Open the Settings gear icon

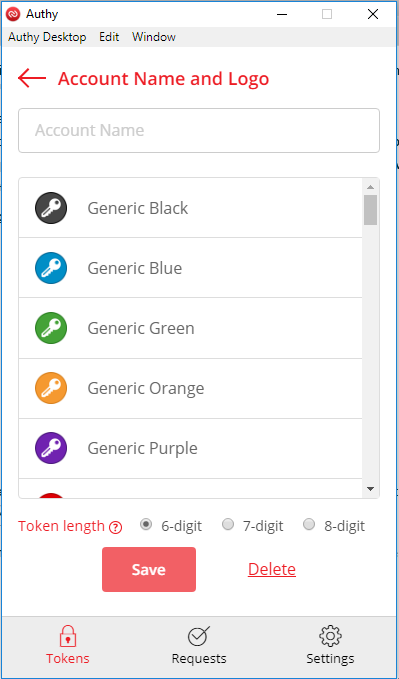click(x=330, y=636)
